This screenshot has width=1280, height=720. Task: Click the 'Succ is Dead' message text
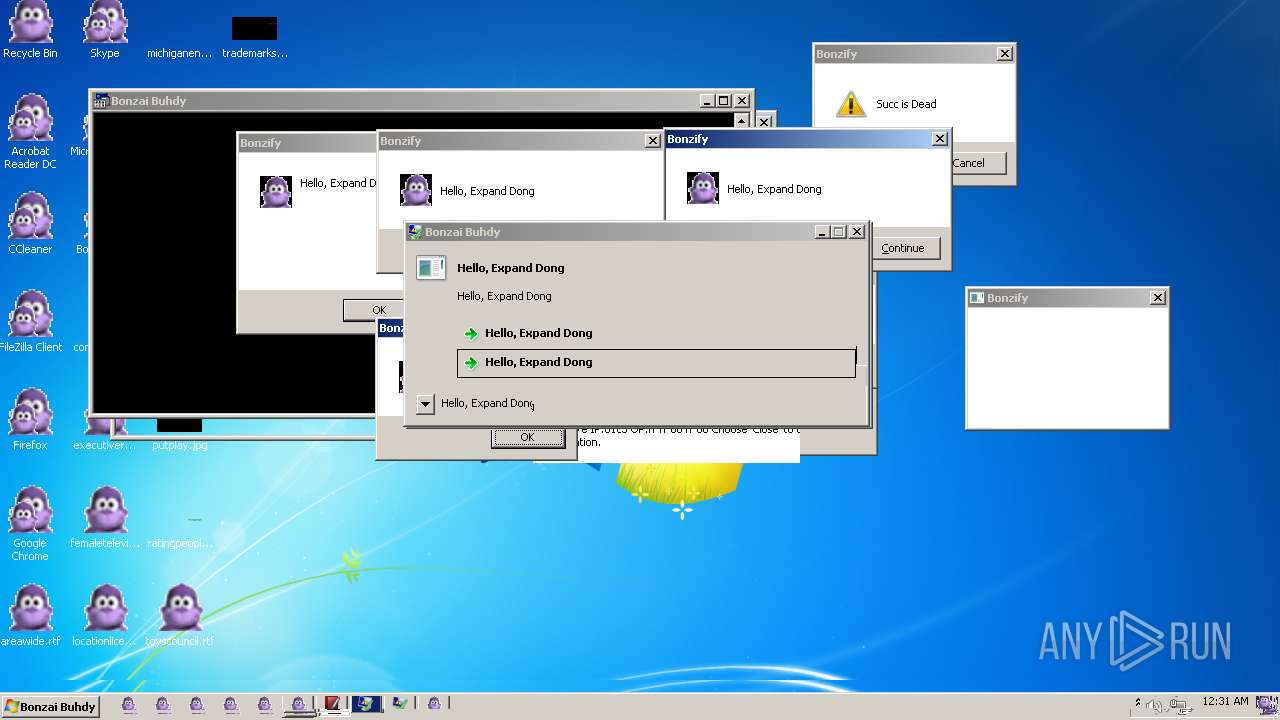pos(906,104)
